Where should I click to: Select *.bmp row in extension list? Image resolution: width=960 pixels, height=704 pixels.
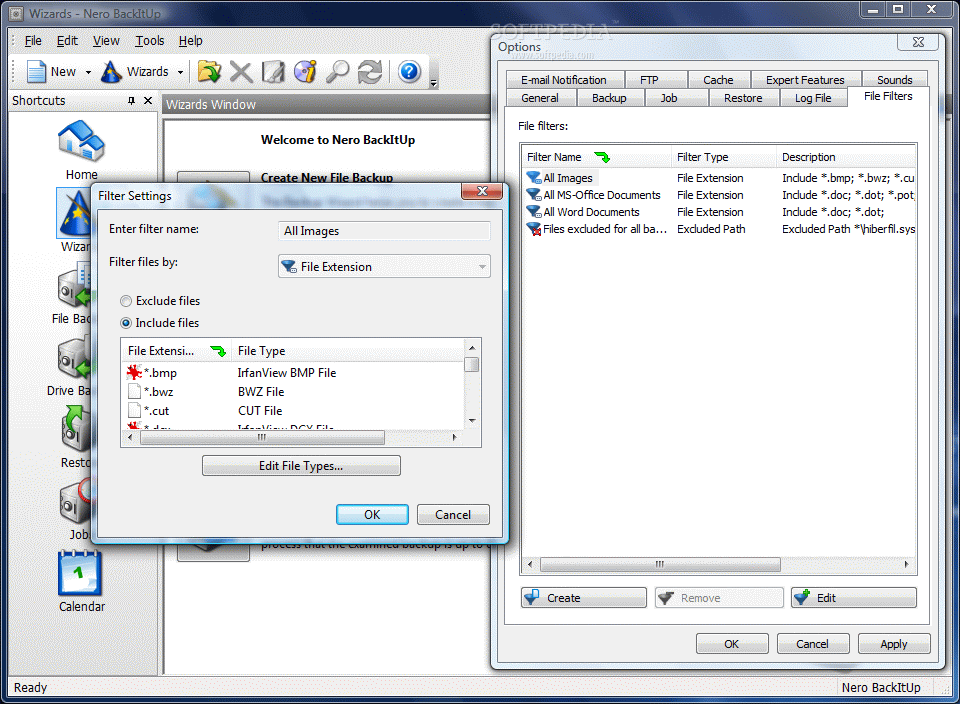click(293, 373)
